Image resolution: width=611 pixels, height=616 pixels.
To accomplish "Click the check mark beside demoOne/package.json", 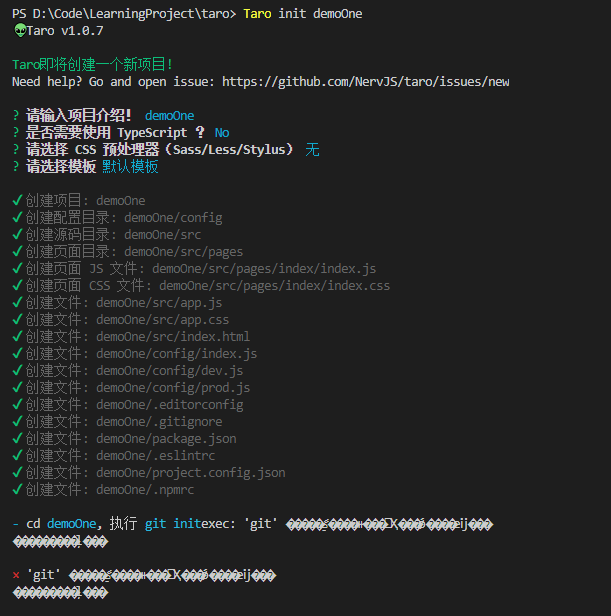I will [x=17, y=438].
